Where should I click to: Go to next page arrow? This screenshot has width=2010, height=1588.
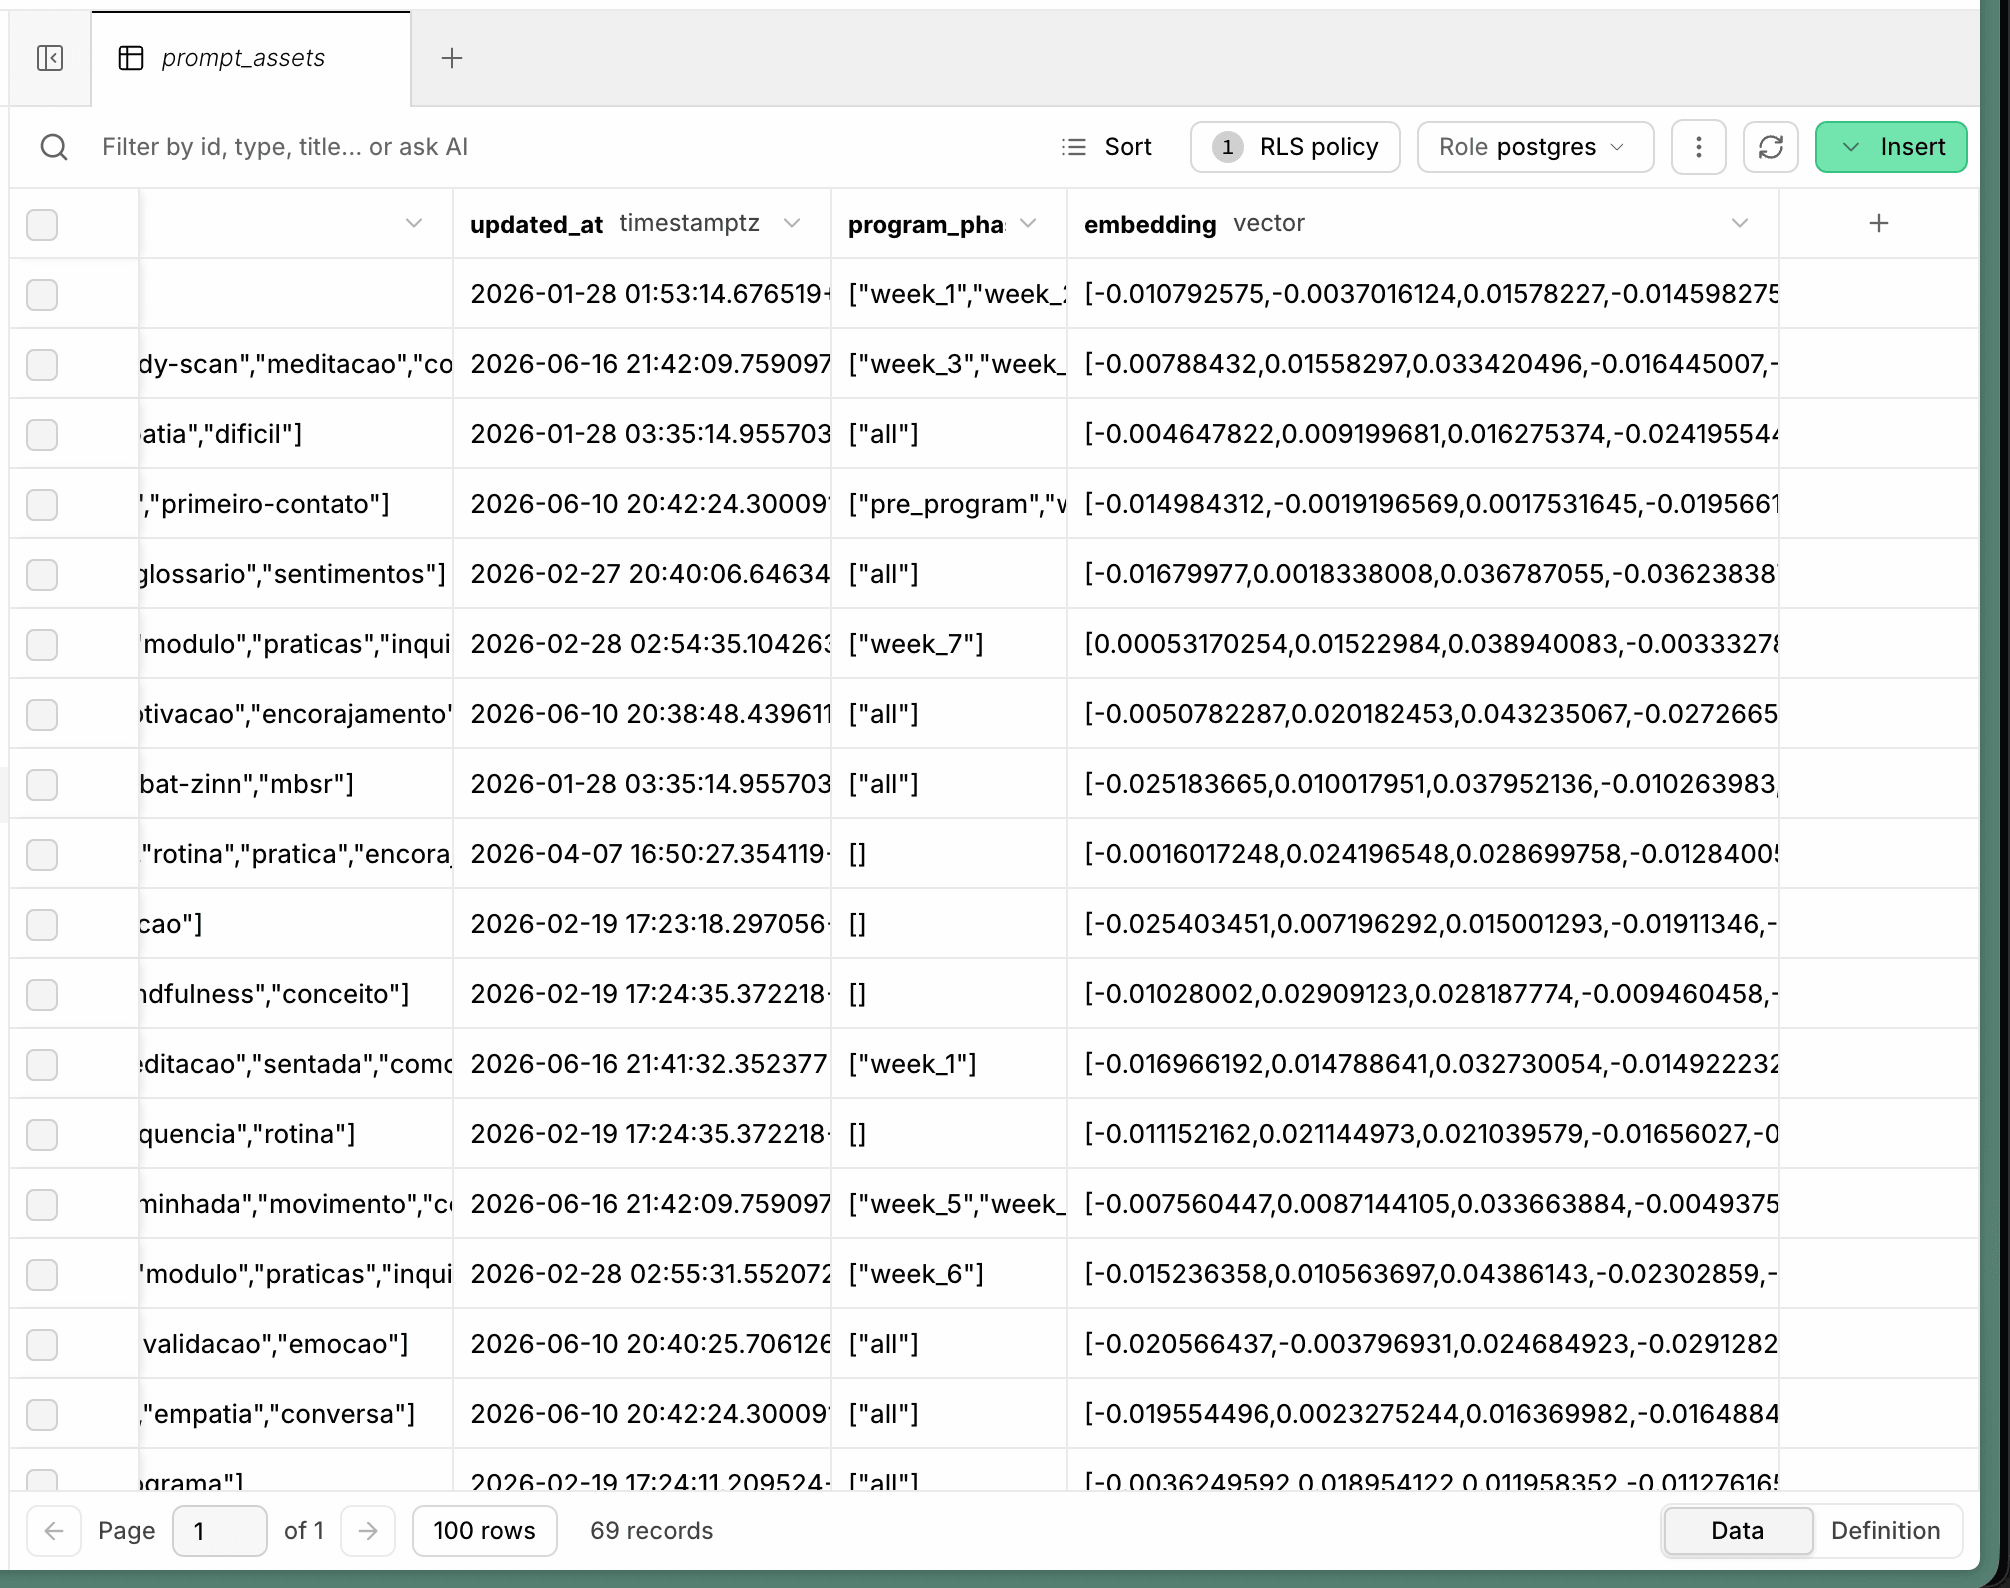pyautogui.click(x=368, y=1530)
